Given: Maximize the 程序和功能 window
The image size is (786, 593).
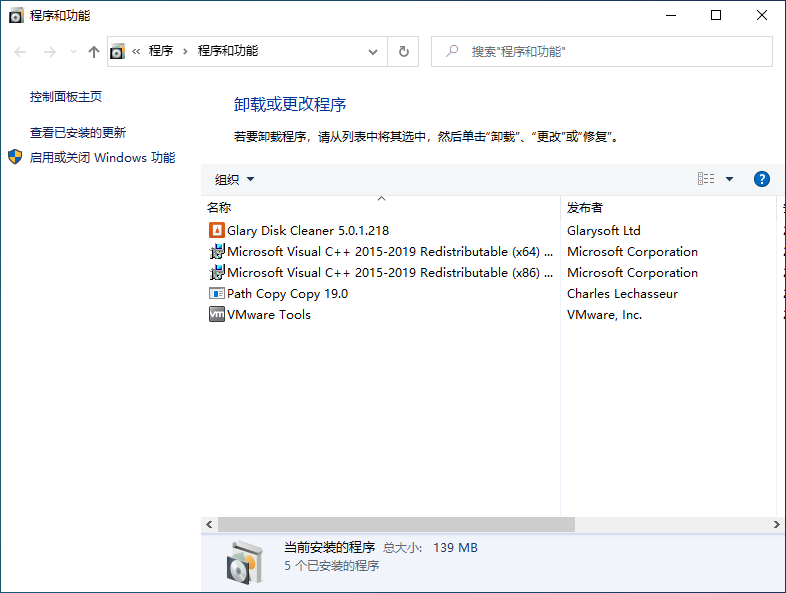Looking at the screenshot, I should (716, 15).
